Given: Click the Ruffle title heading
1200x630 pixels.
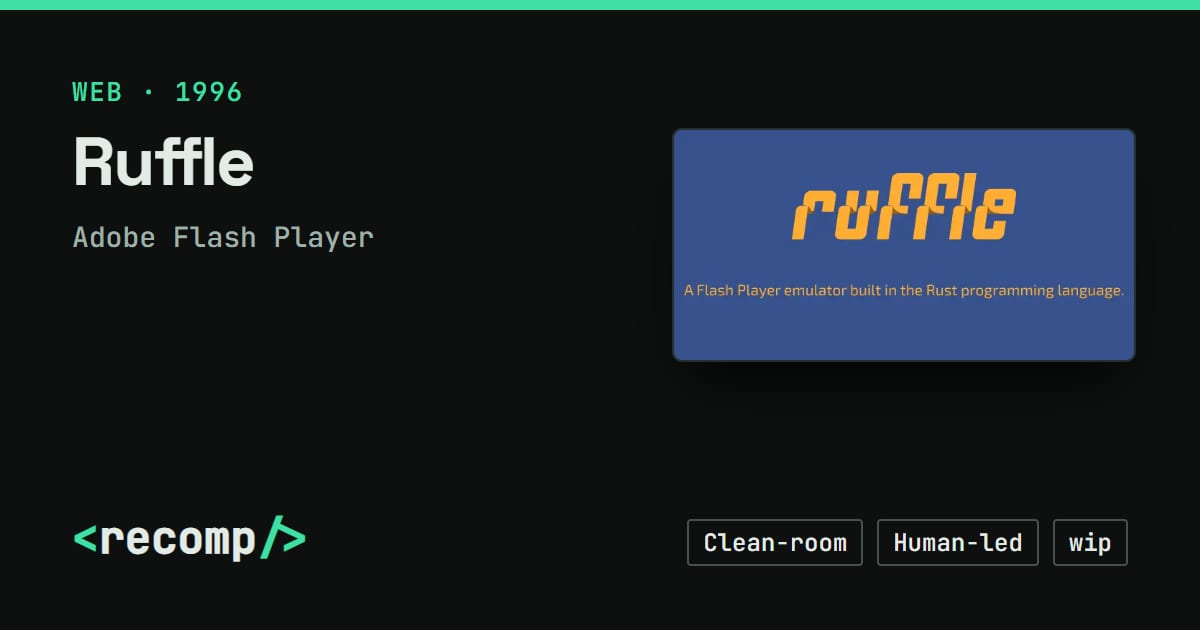Looking at the screenshot, I should 163,161.
